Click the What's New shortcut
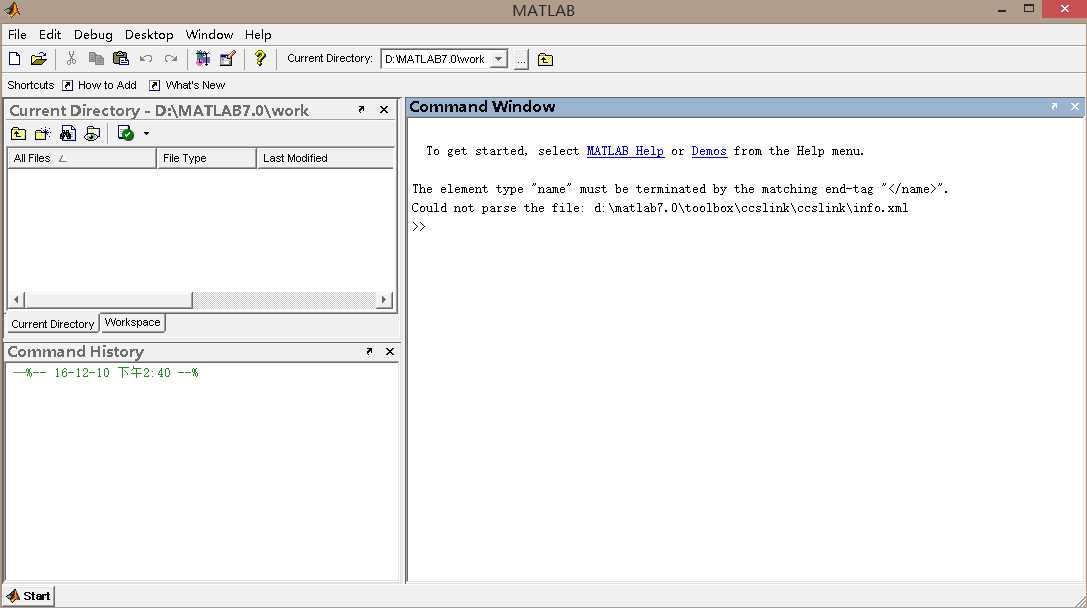1087x608 pixels. [187, 85]
